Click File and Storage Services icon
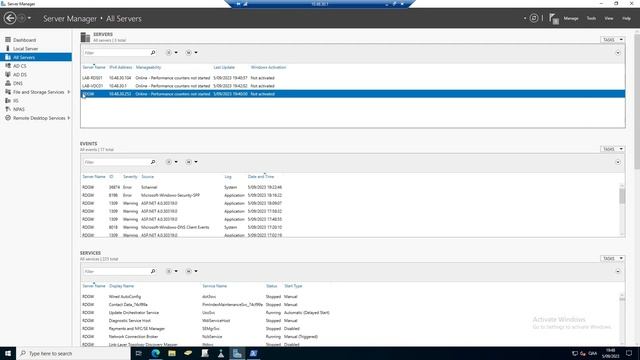 click(x=8, y=92)
